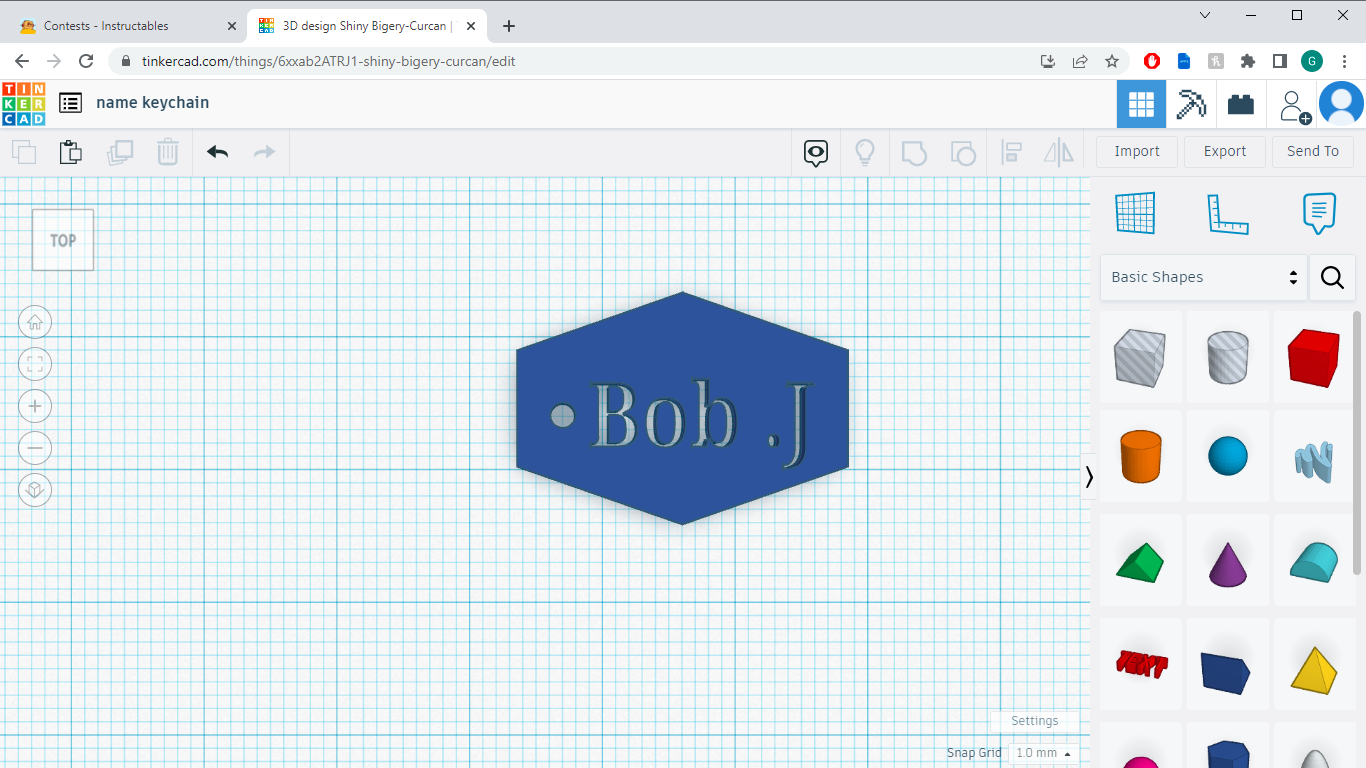Click TOP on the view cube

62,239
